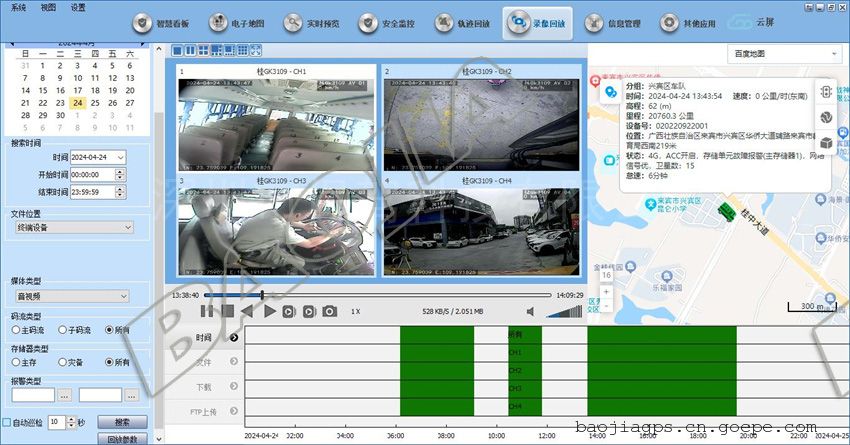Enable the 自动巡检 checkbox

pyautogui.click(x=7, y=422)
